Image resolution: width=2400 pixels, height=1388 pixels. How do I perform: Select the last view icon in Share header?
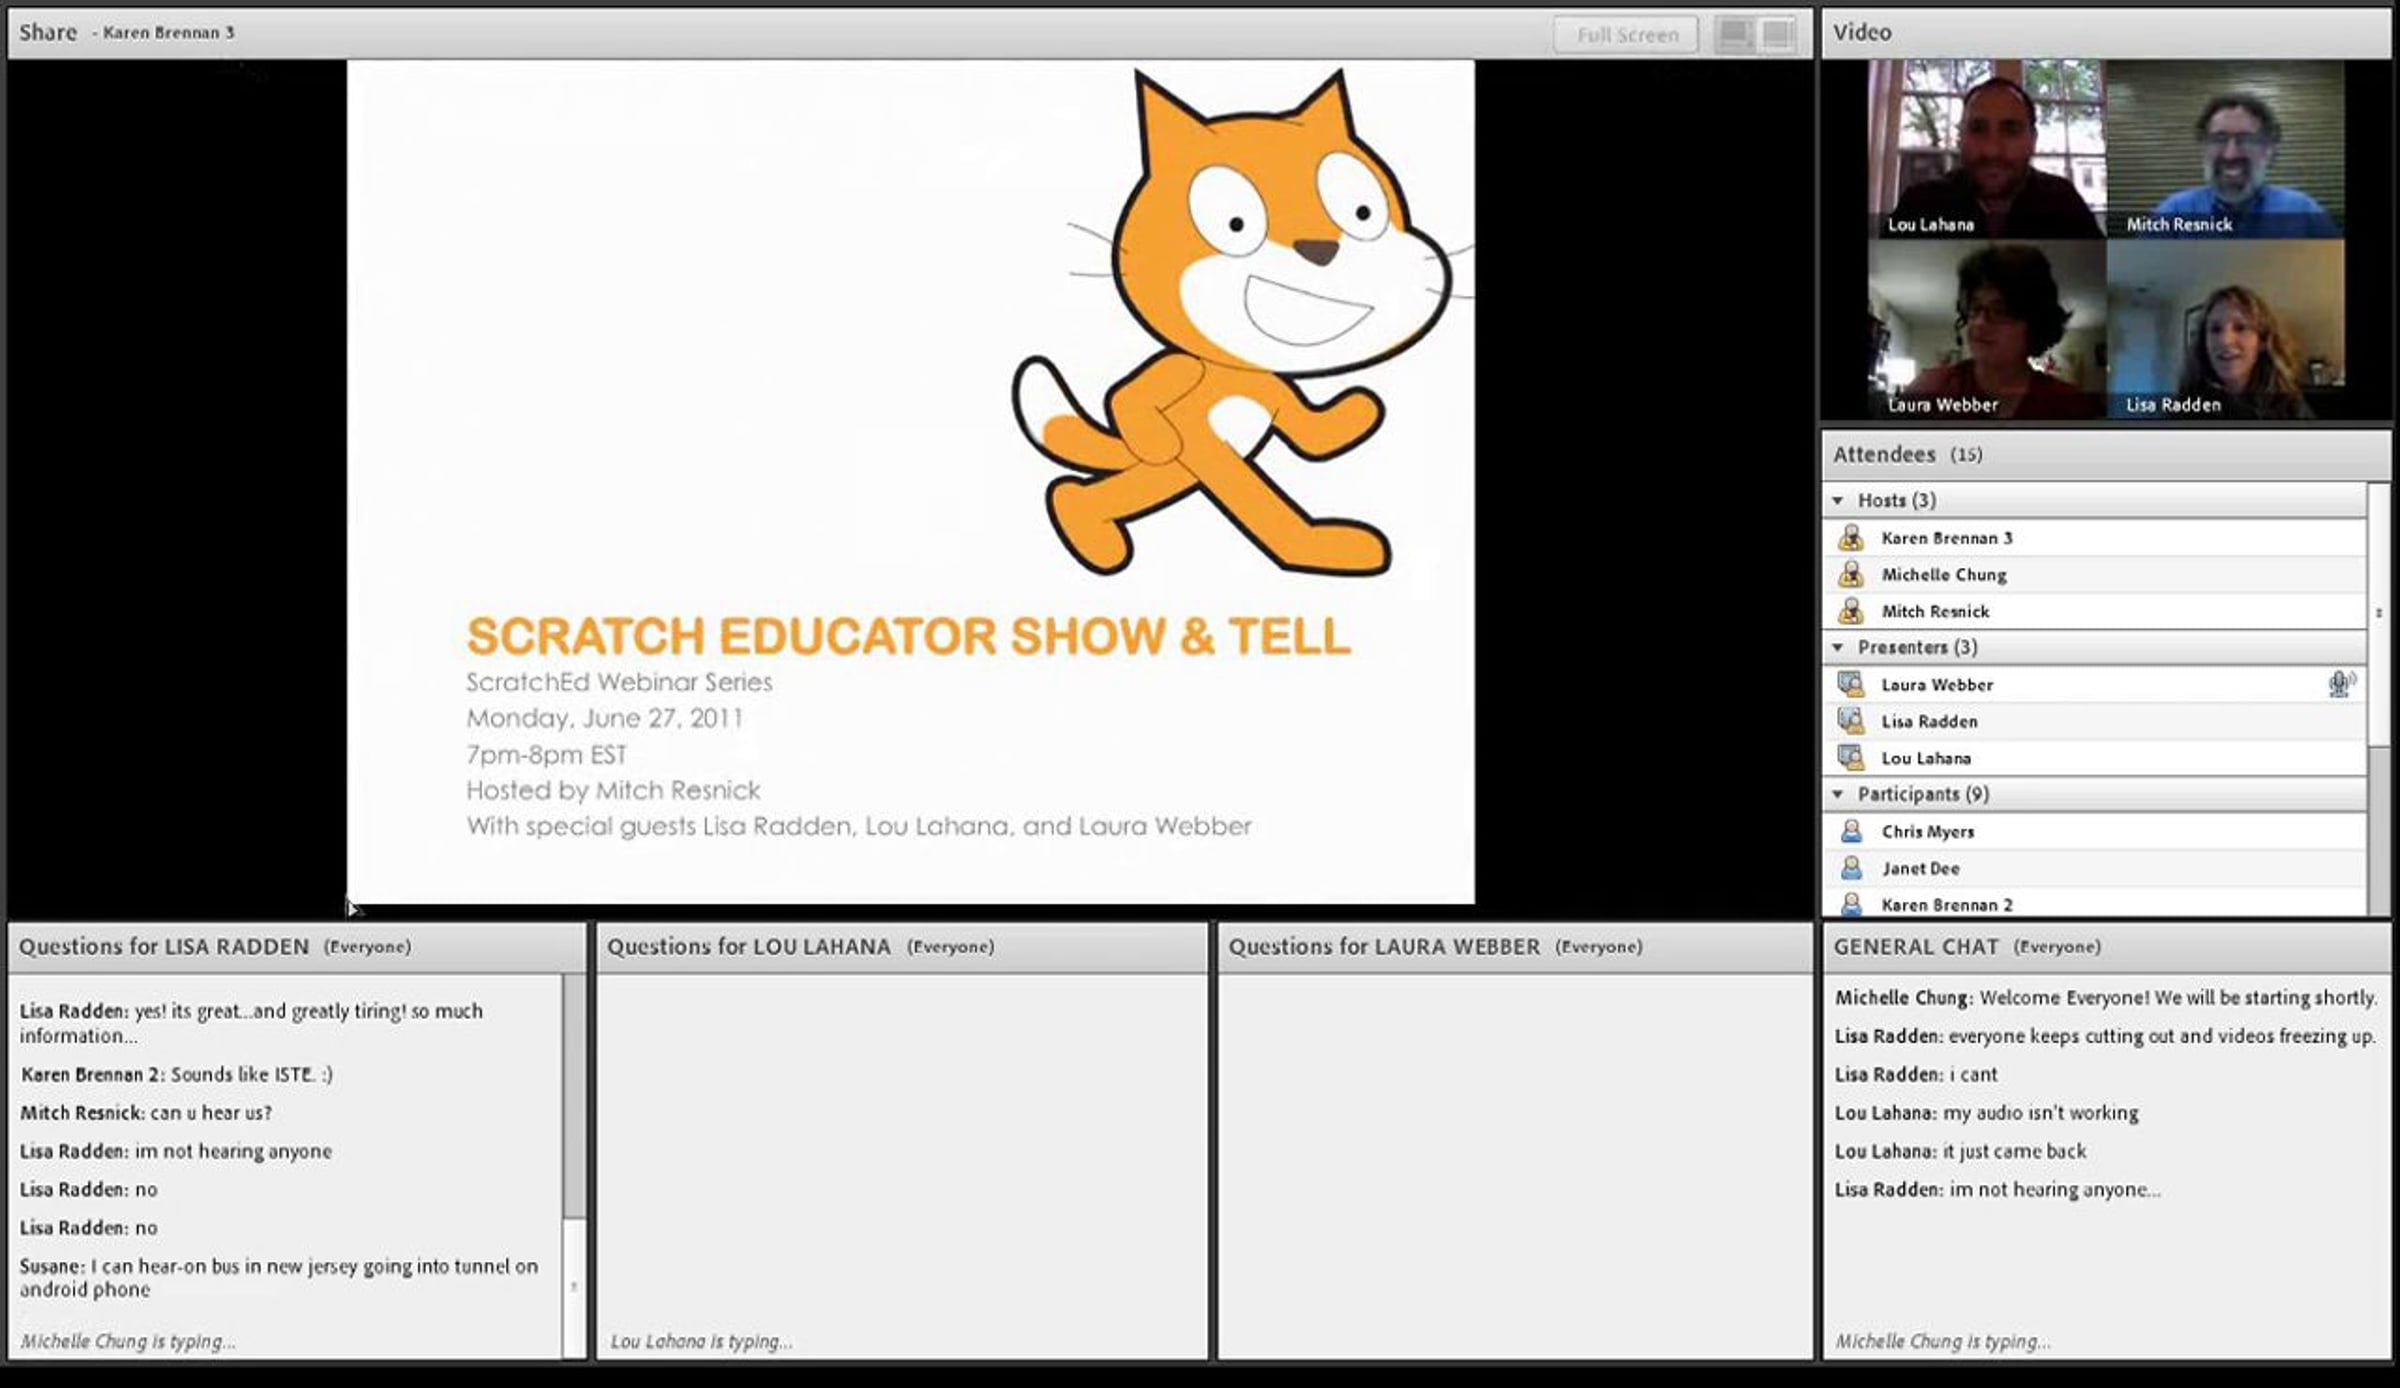click(x=1777, y=35)
